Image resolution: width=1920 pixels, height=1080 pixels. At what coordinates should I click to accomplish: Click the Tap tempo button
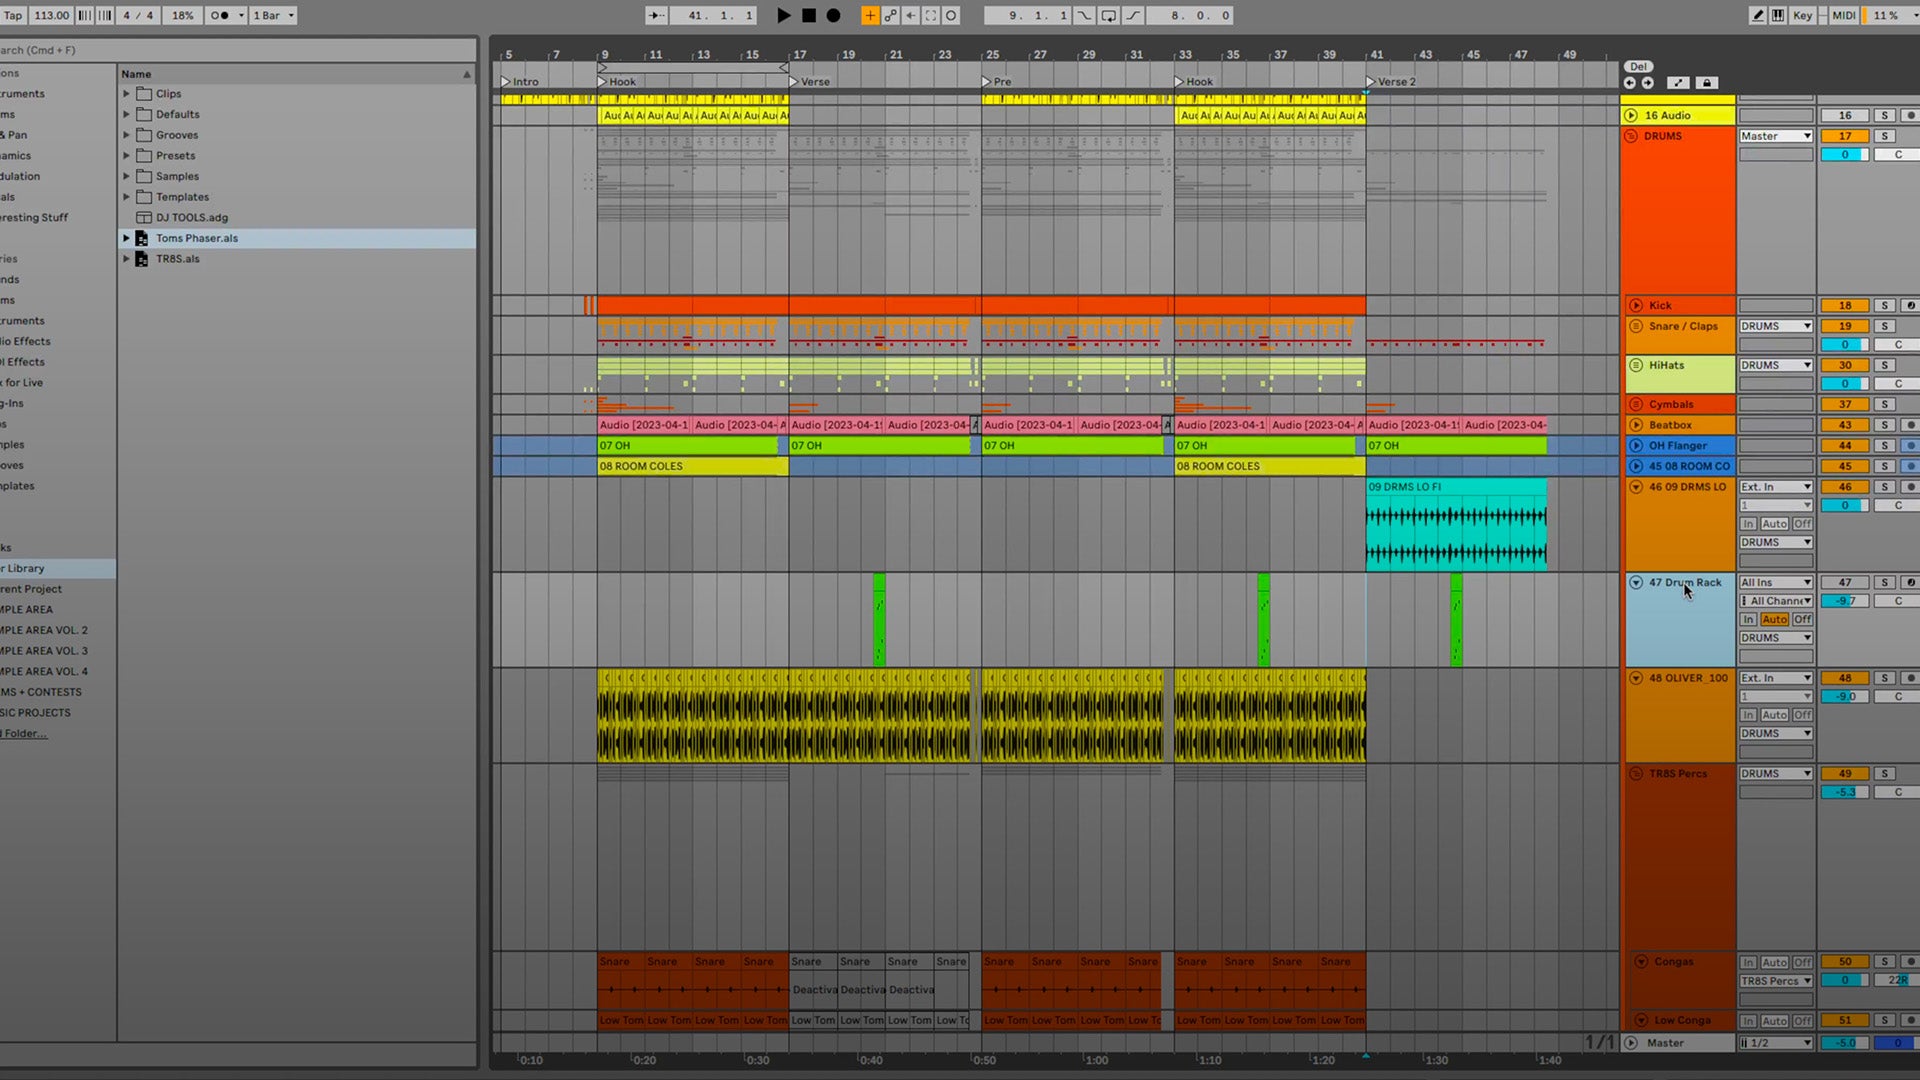(x=12, y=15)
